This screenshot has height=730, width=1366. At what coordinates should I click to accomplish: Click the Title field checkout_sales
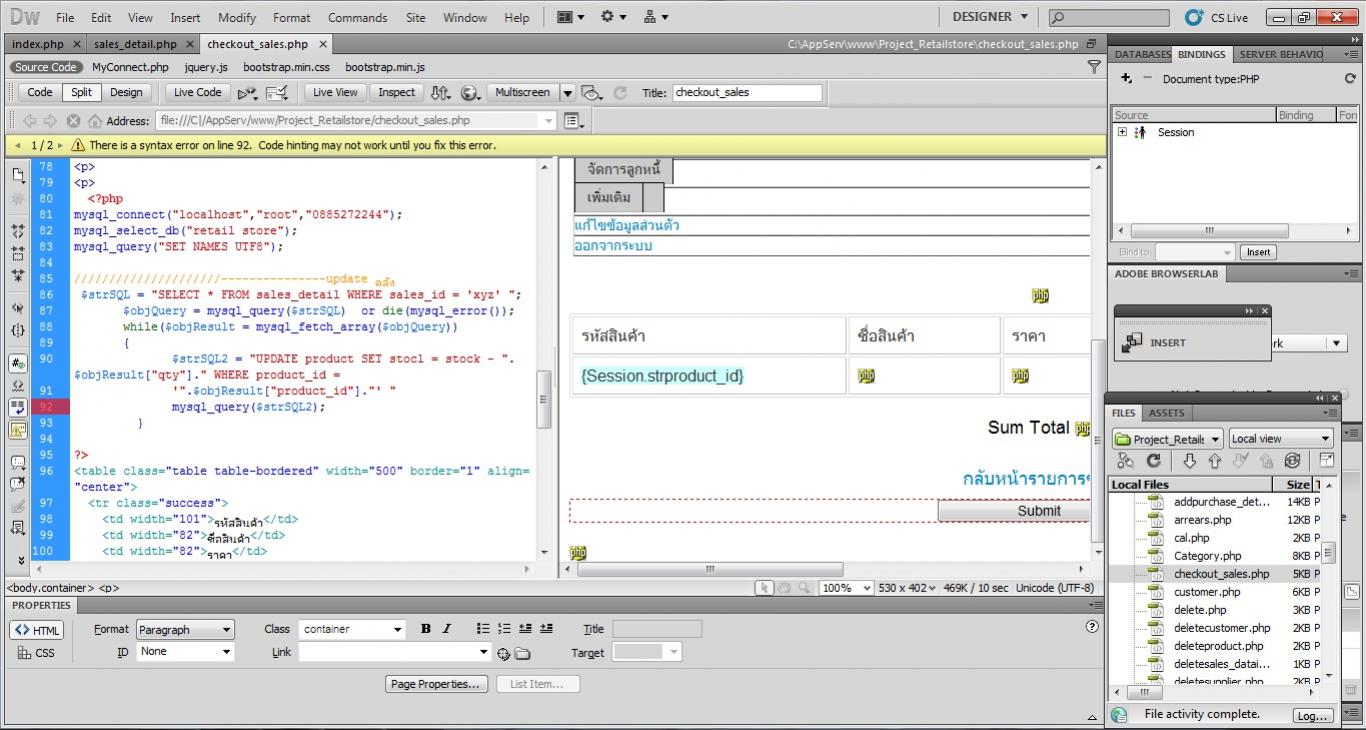747,92
